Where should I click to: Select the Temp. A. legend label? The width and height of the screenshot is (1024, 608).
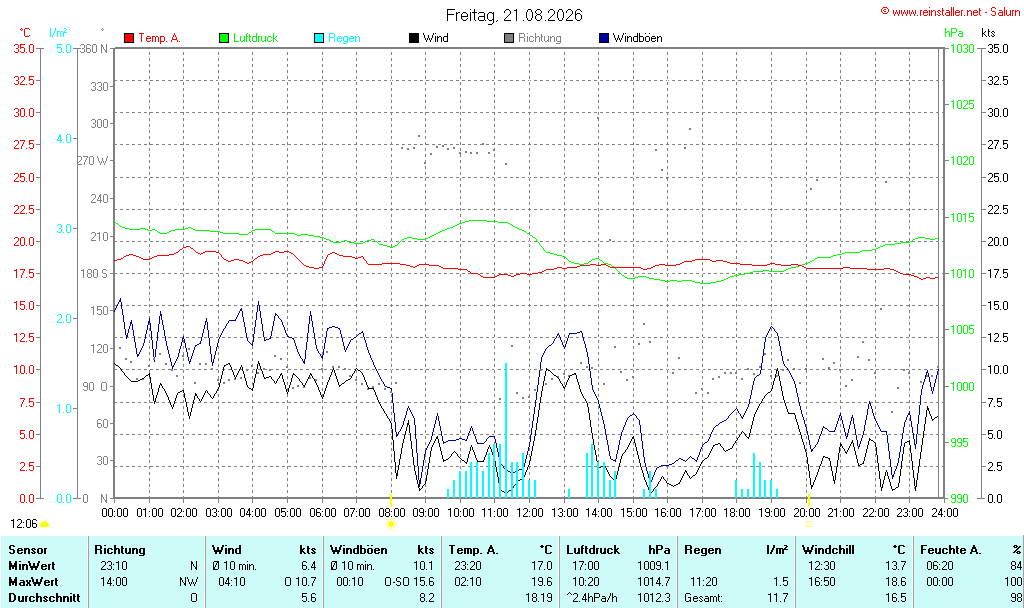pyautogui.click(x=159, y=38)
